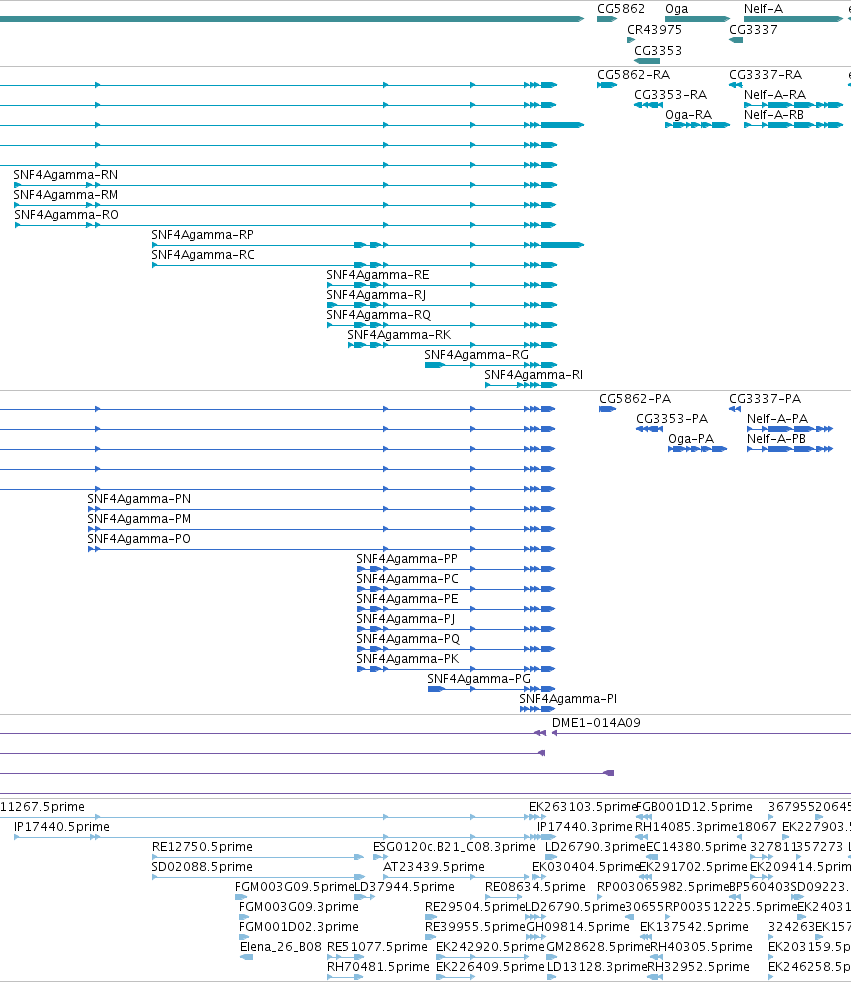Open EST FGM003G09.3prime
851x982 pixels.
click(299, 907)
